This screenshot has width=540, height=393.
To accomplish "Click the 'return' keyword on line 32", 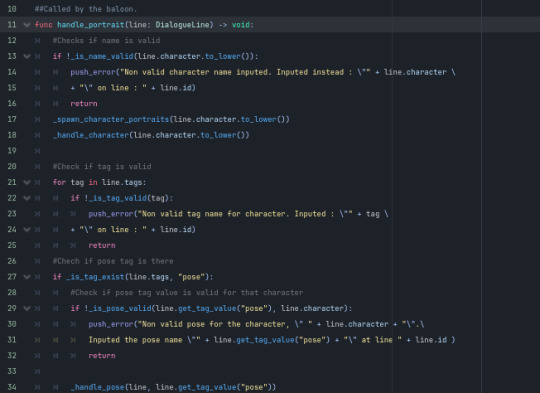I will pyautogui.click(x=102, y=356).
